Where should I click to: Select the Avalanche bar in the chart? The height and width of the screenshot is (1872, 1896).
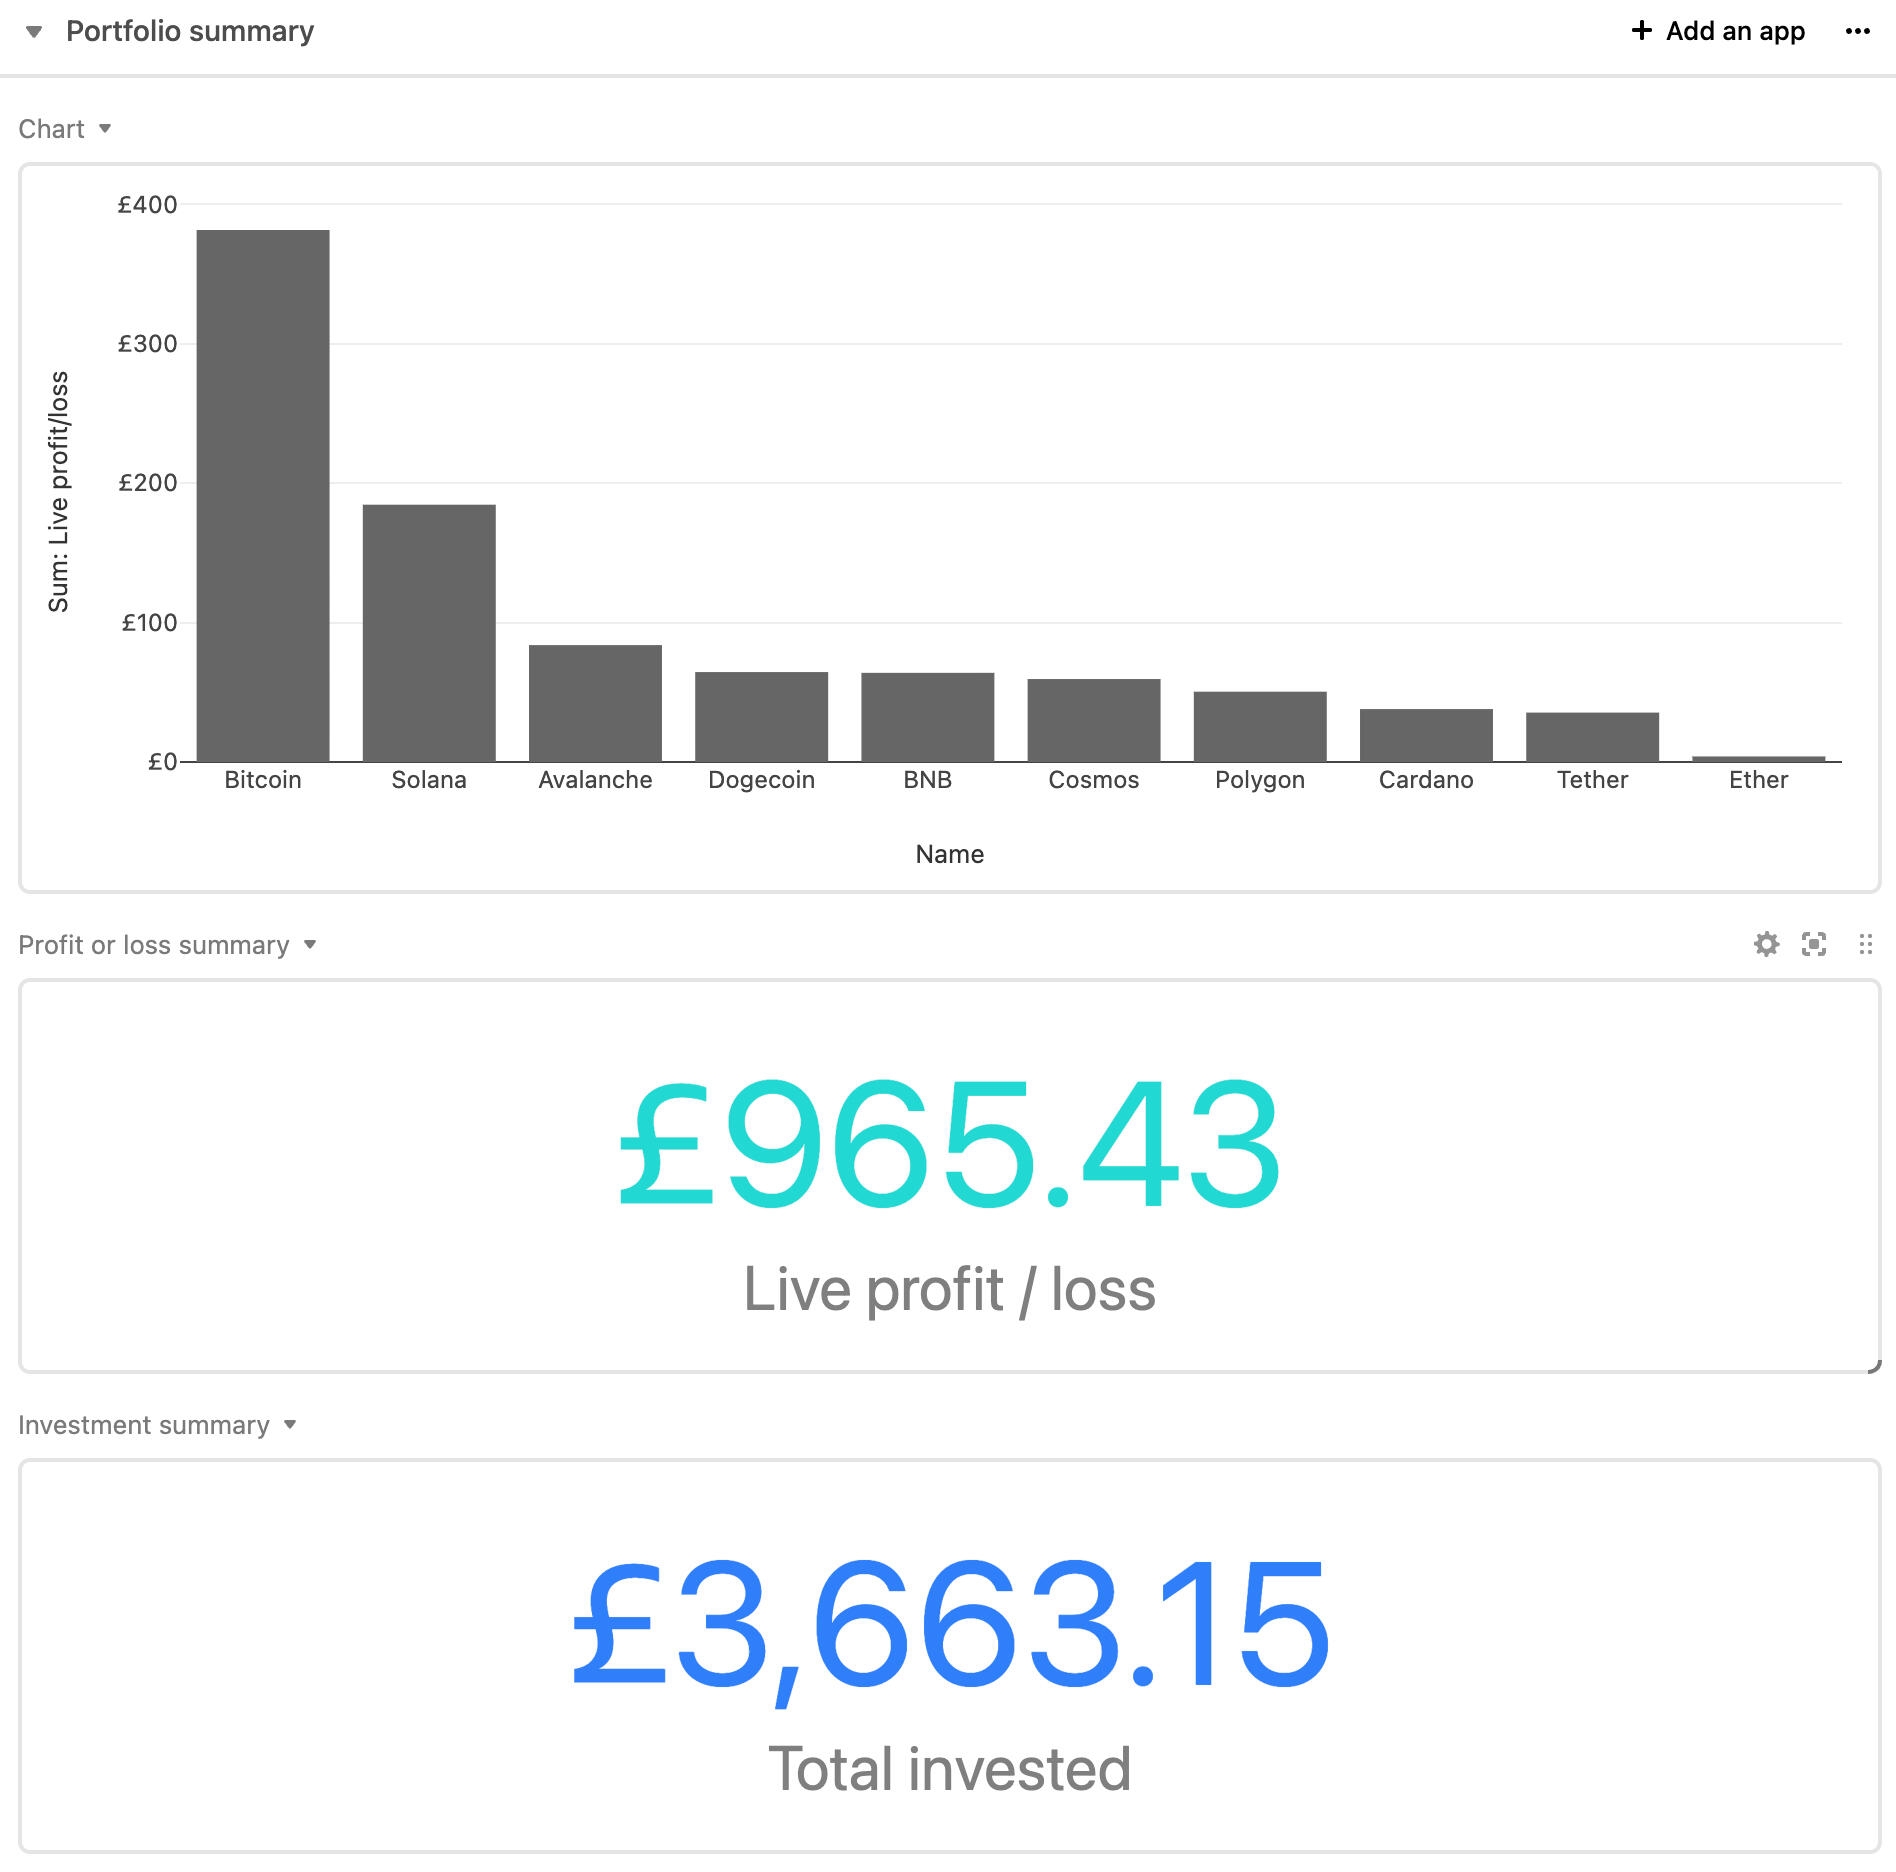coord(595,703)
